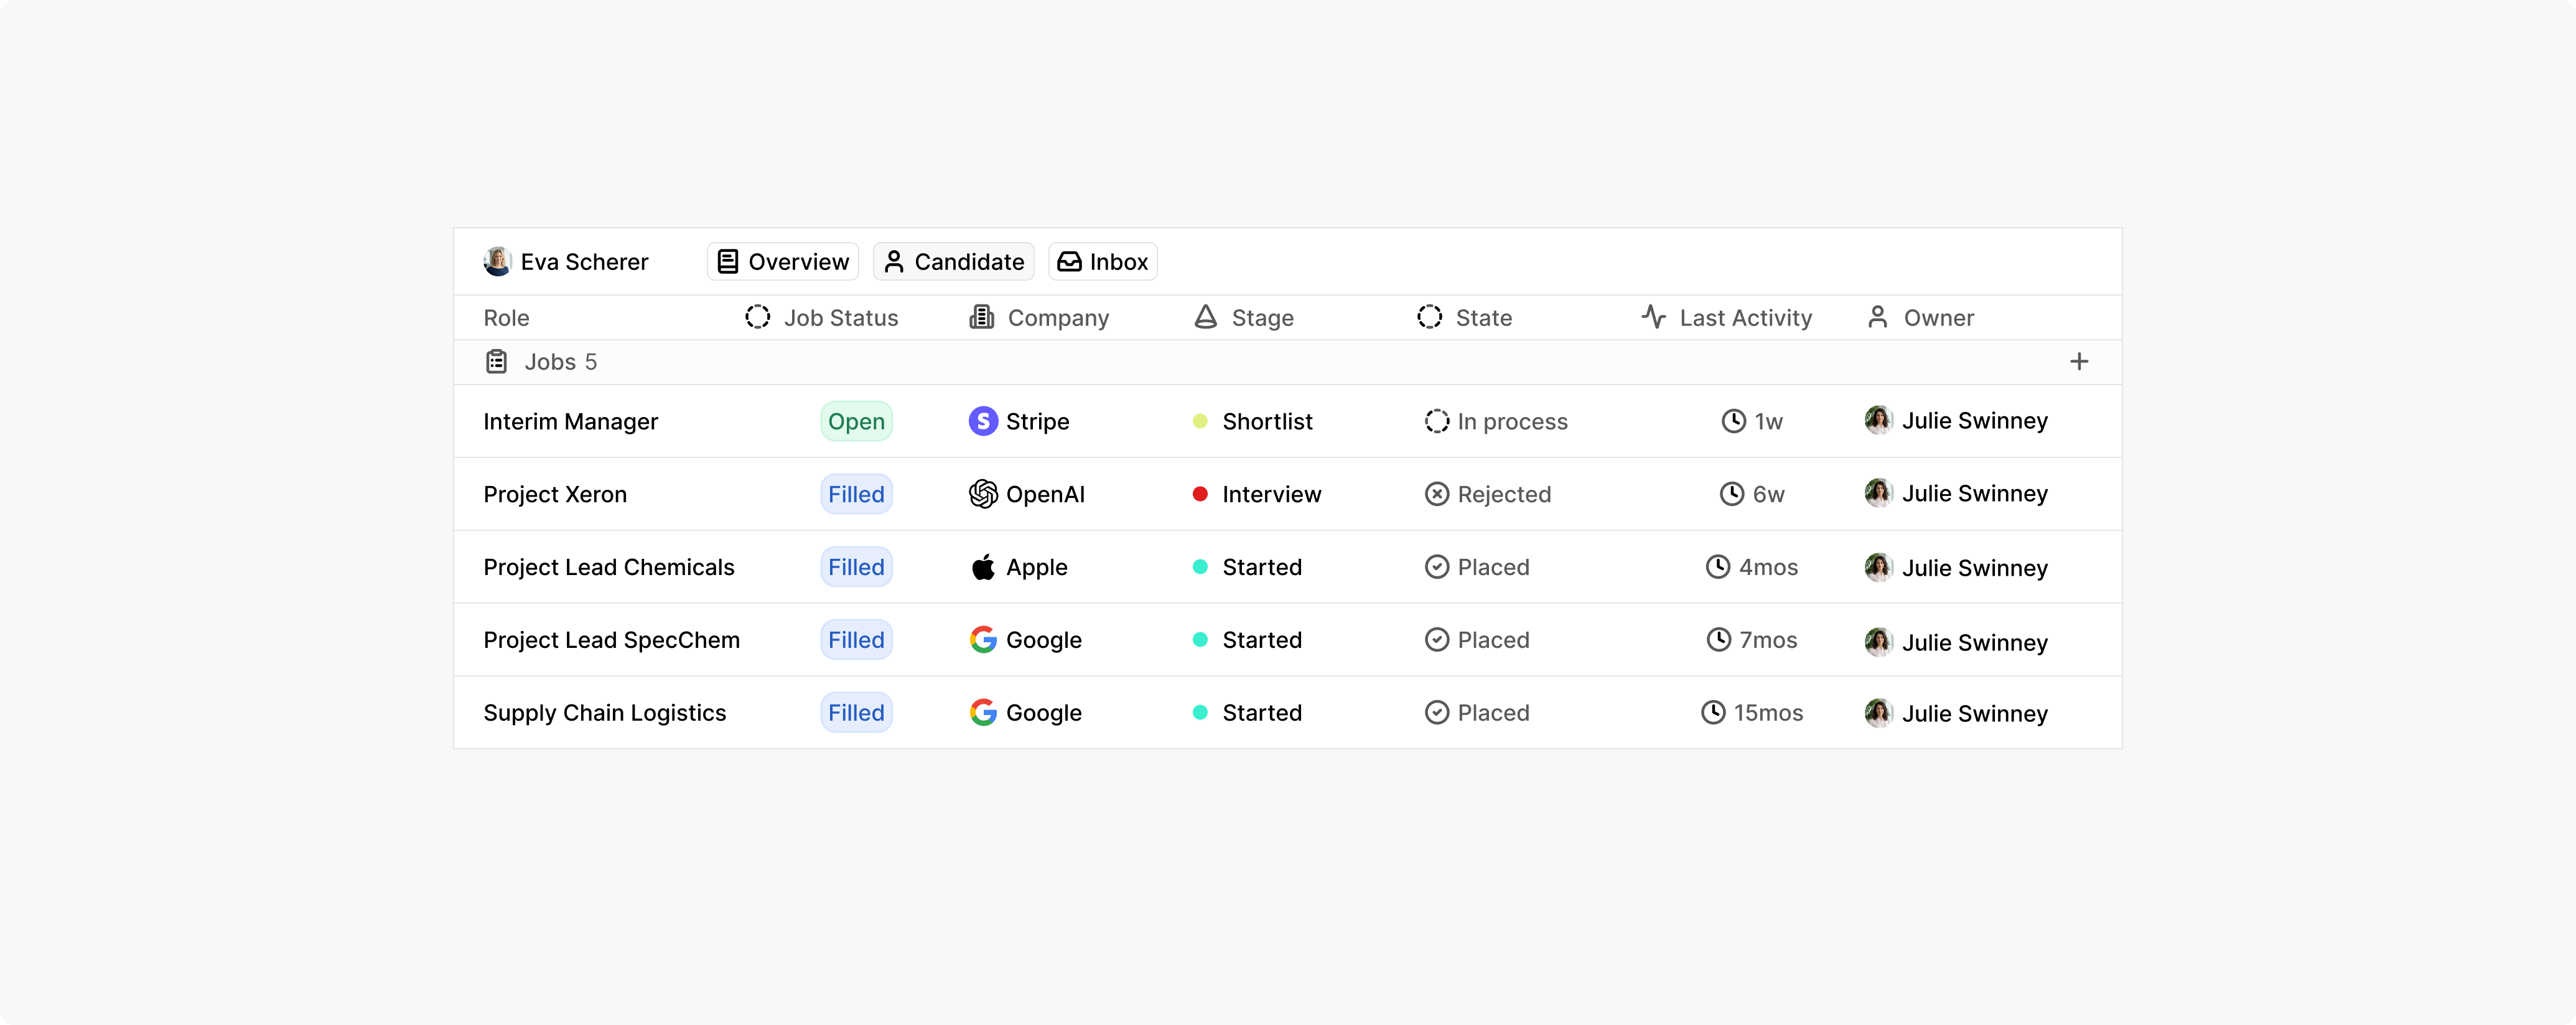This screenshot has width=2576, height=1025.
Task: Open the Supply Chain Logistics role
Action: 604,712
